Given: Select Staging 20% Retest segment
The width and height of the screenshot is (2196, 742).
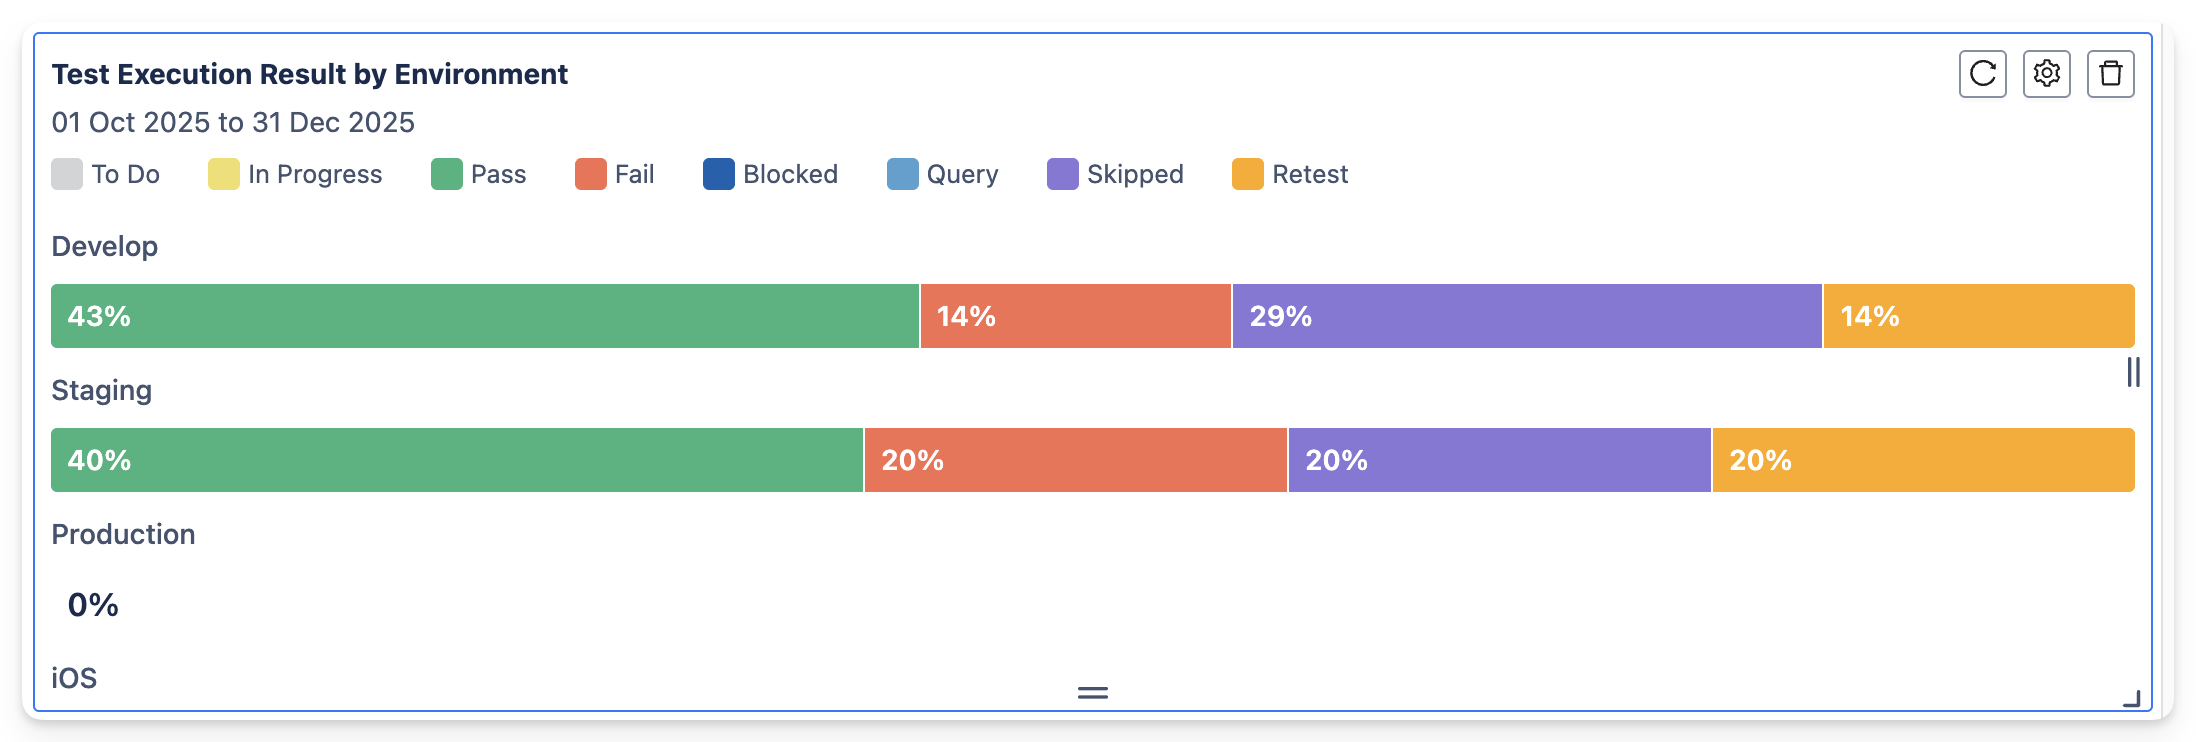Looking at the screenshot, I should coord(1922,460).
